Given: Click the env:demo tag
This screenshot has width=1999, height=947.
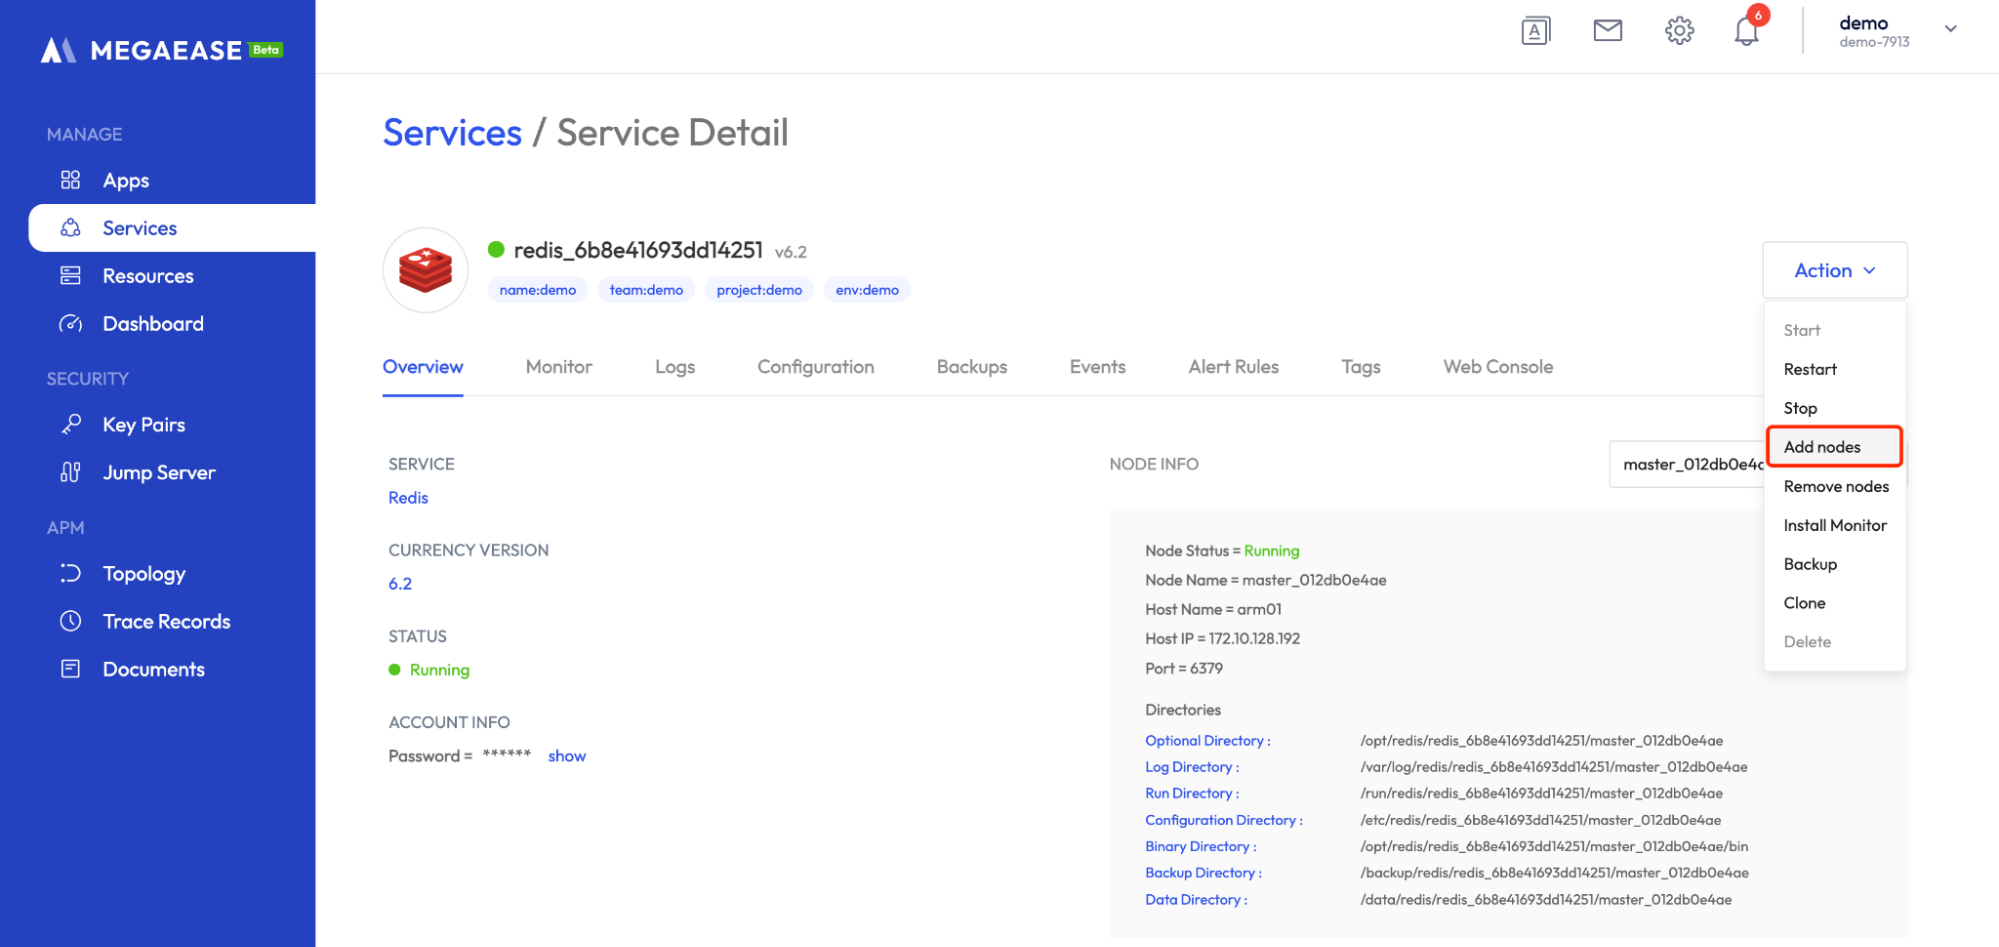Looking at the screenshot, I should pos(867,290).
